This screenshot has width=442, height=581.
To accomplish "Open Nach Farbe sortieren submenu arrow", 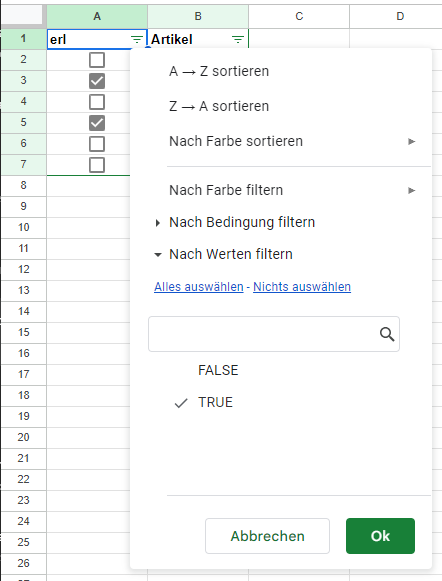I will [x=411, y=141].
